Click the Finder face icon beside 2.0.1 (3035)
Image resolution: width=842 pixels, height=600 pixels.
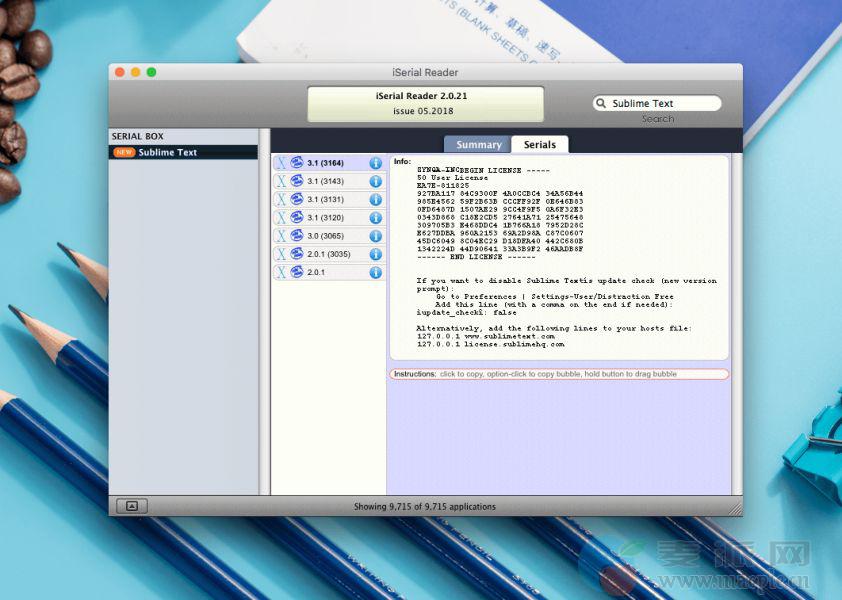point(297,254)
